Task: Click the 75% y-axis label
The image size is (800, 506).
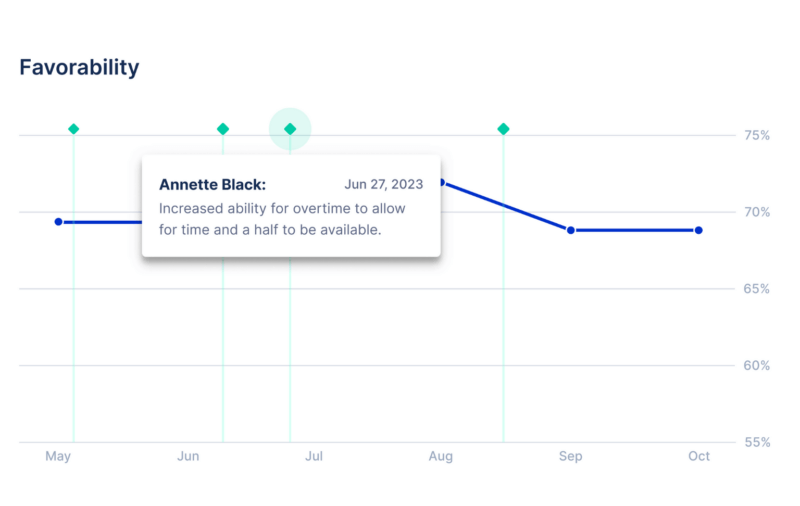Action: pyautogui.click(x=757, y=136)
